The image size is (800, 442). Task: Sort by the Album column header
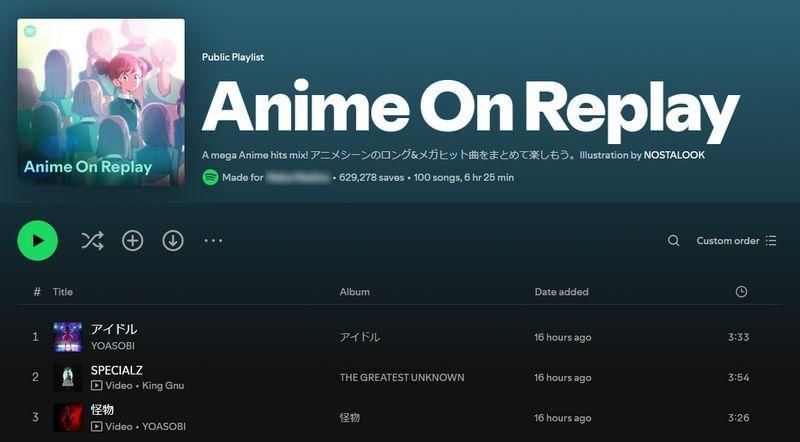point(354,292)
